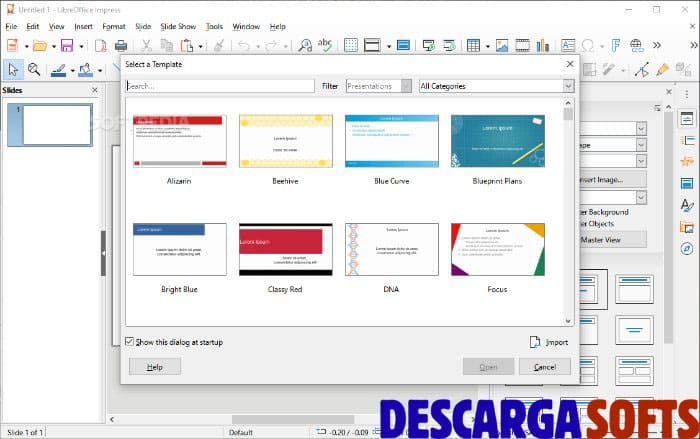Click the Insert Image icon in the toolbar

click(x=502, y=46)
